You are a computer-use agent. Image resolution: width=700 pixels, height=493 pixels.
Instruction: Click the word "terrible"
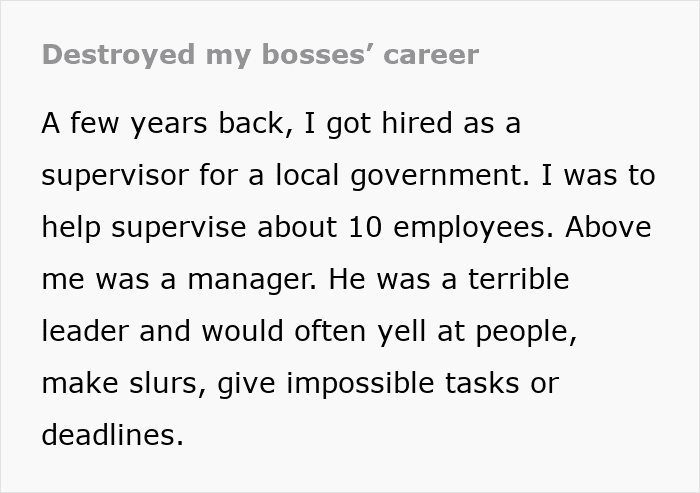(518, 279)
